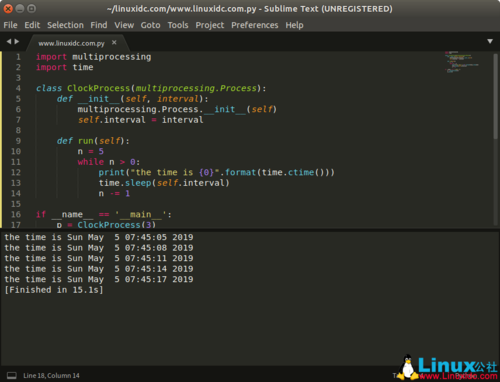This screenshot has width=500, height=382.
Task: Click output line with time 07:45:17
Action: (99, 279)
